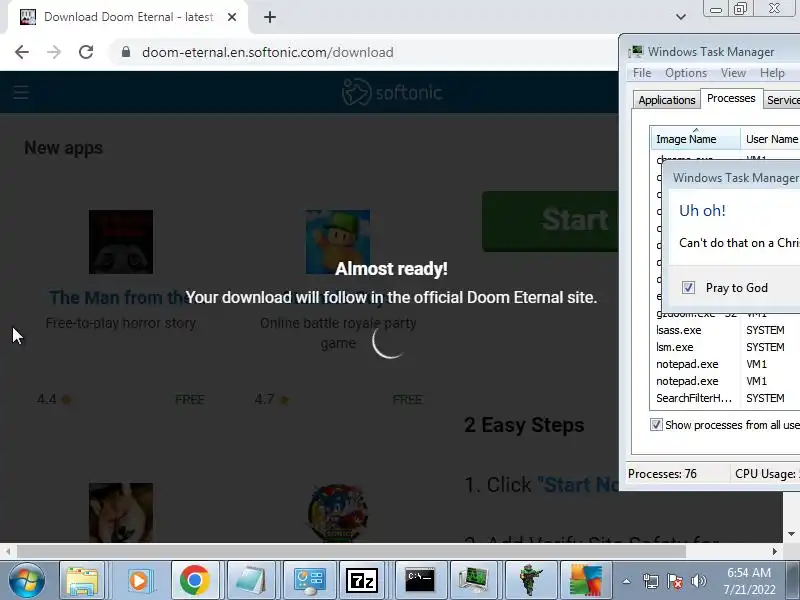Click the Doom Eternal tab favicon
This screenshot has width=800, height=600.
28,17
